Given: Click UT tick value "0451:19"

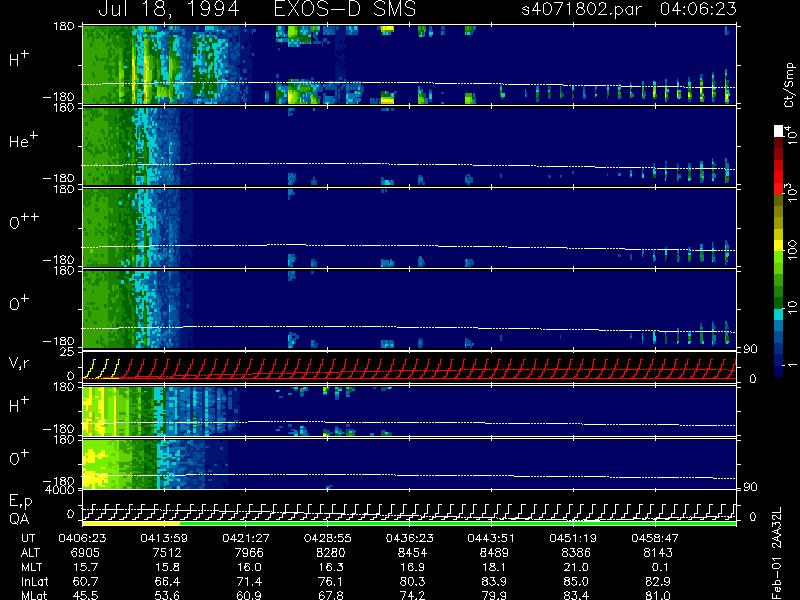Looking at the screenshot, I should tap(573, 538).
